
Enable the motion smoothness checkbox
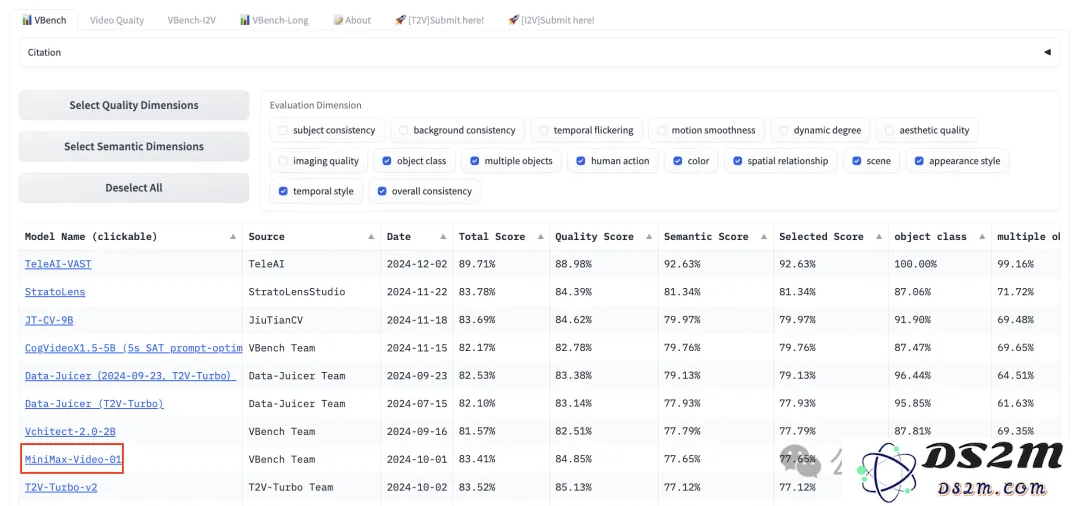click(662, 130)
